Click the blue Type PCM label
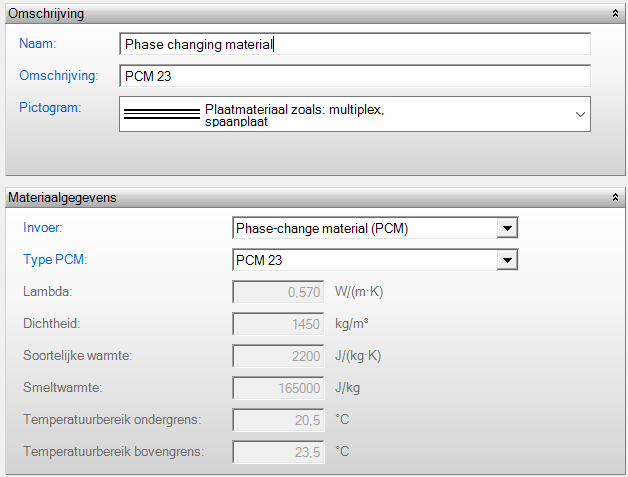628x477 pixels. coord(55,260)
